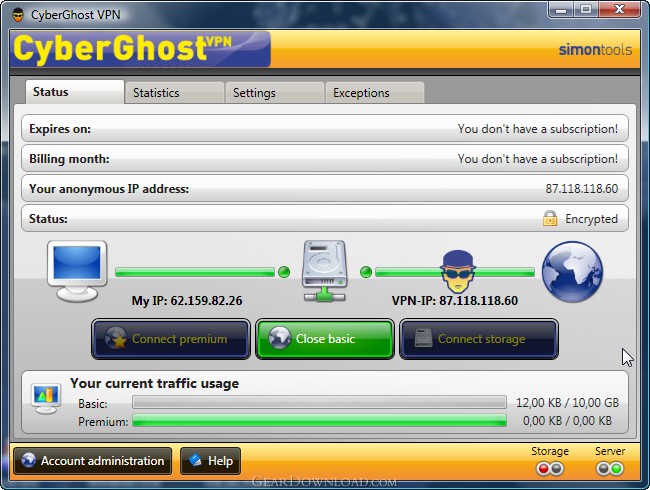Click the traffic usage chart monitor icon
The image size is (650, 490).
46,398
